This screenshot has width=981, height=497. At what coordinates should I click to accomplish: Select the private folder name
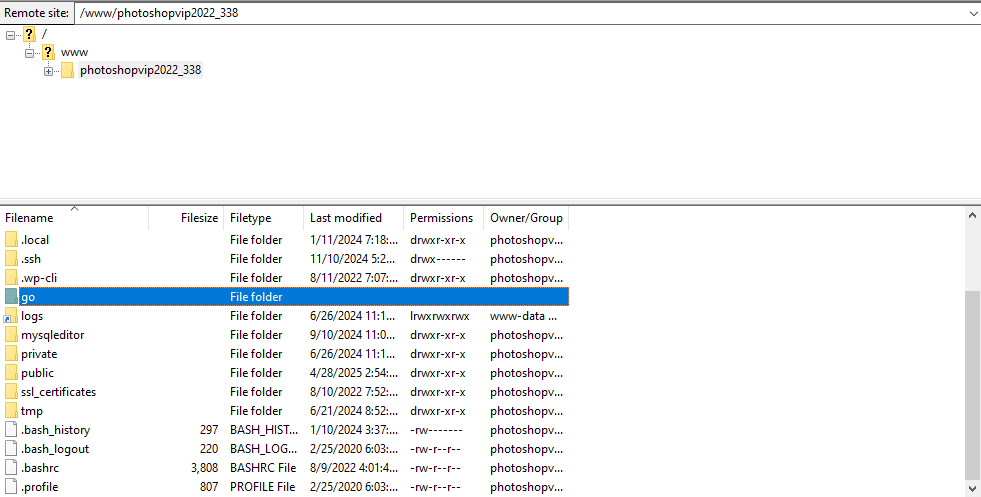(39, 354)
